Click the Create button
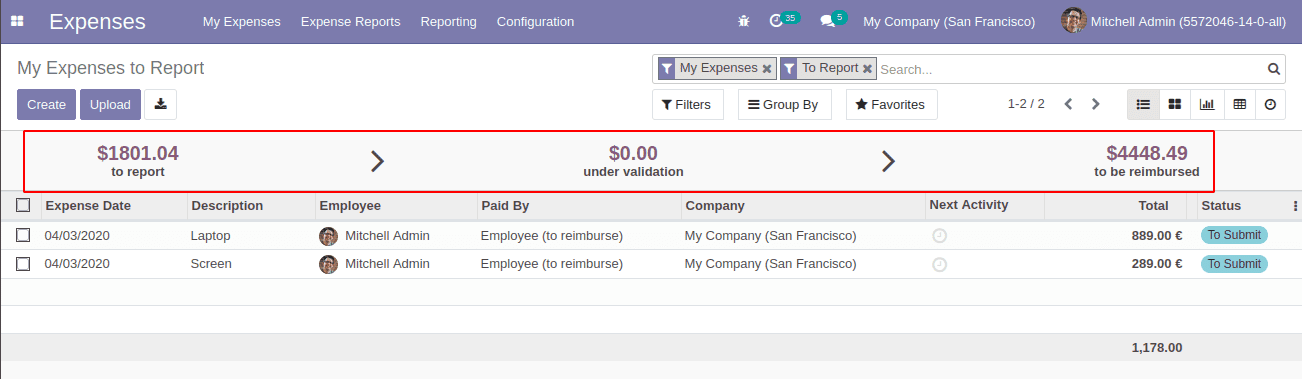The image size is (1302, 379). tap(46, 104)
